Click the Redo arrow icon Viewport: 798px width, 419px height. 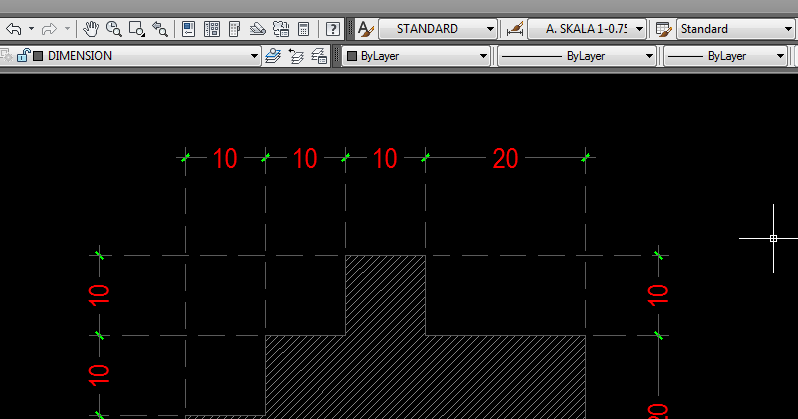click(49, 29)
